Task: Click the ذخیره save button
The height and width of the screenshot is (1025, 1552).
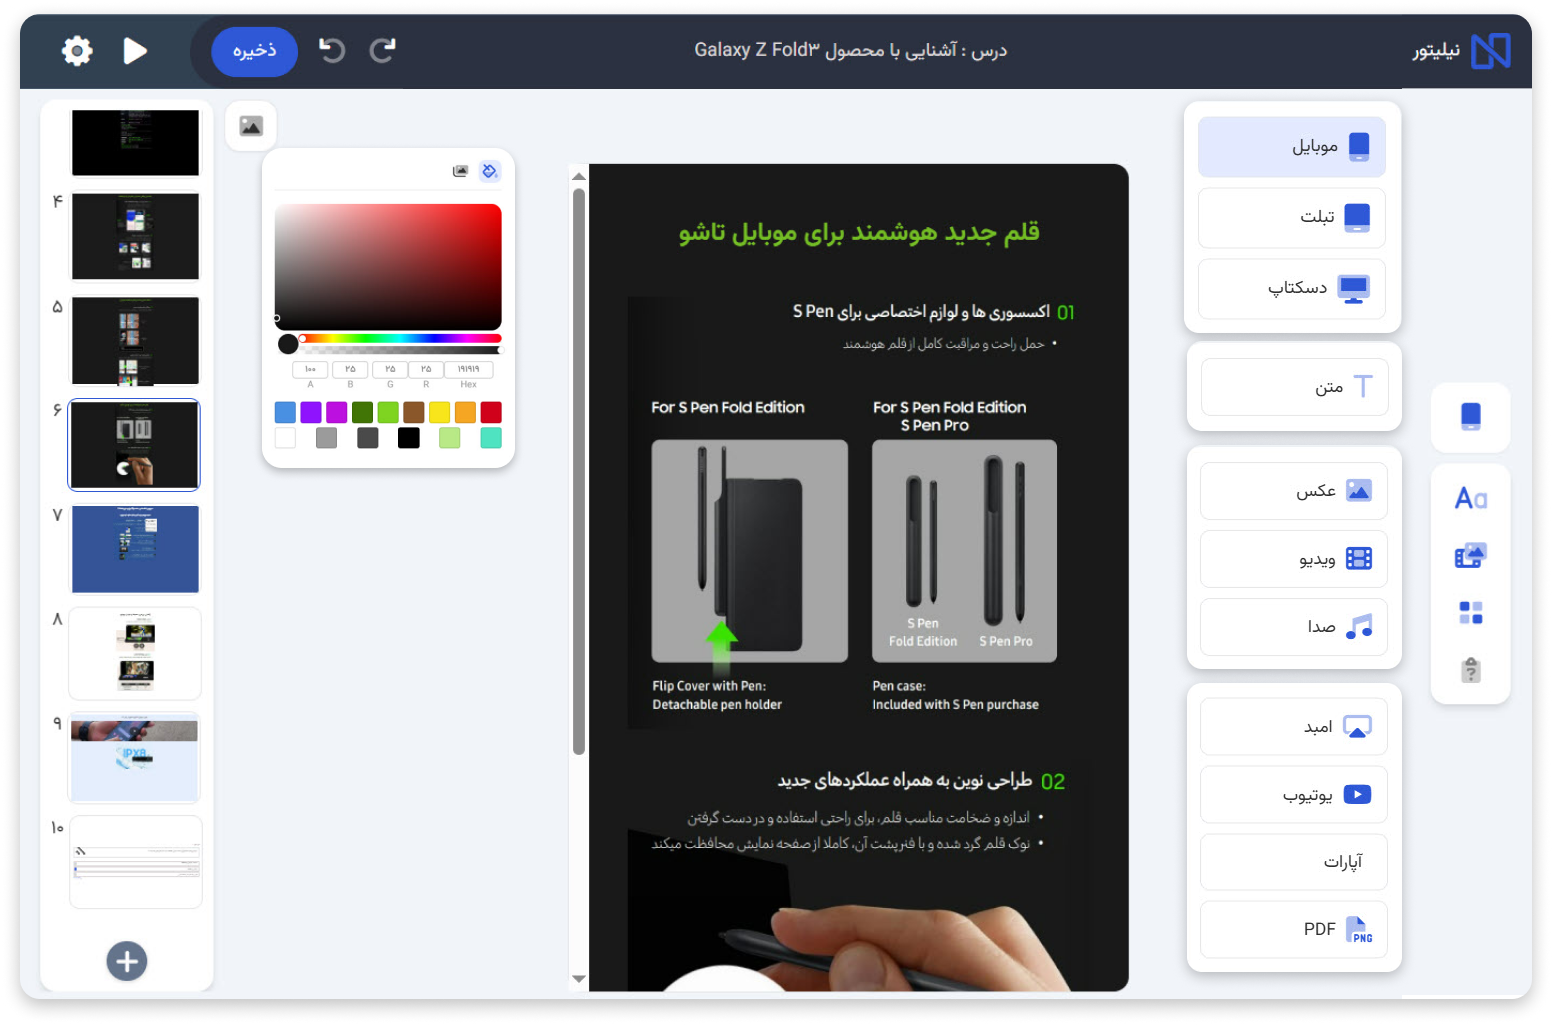Action: [x=254, y=51]
